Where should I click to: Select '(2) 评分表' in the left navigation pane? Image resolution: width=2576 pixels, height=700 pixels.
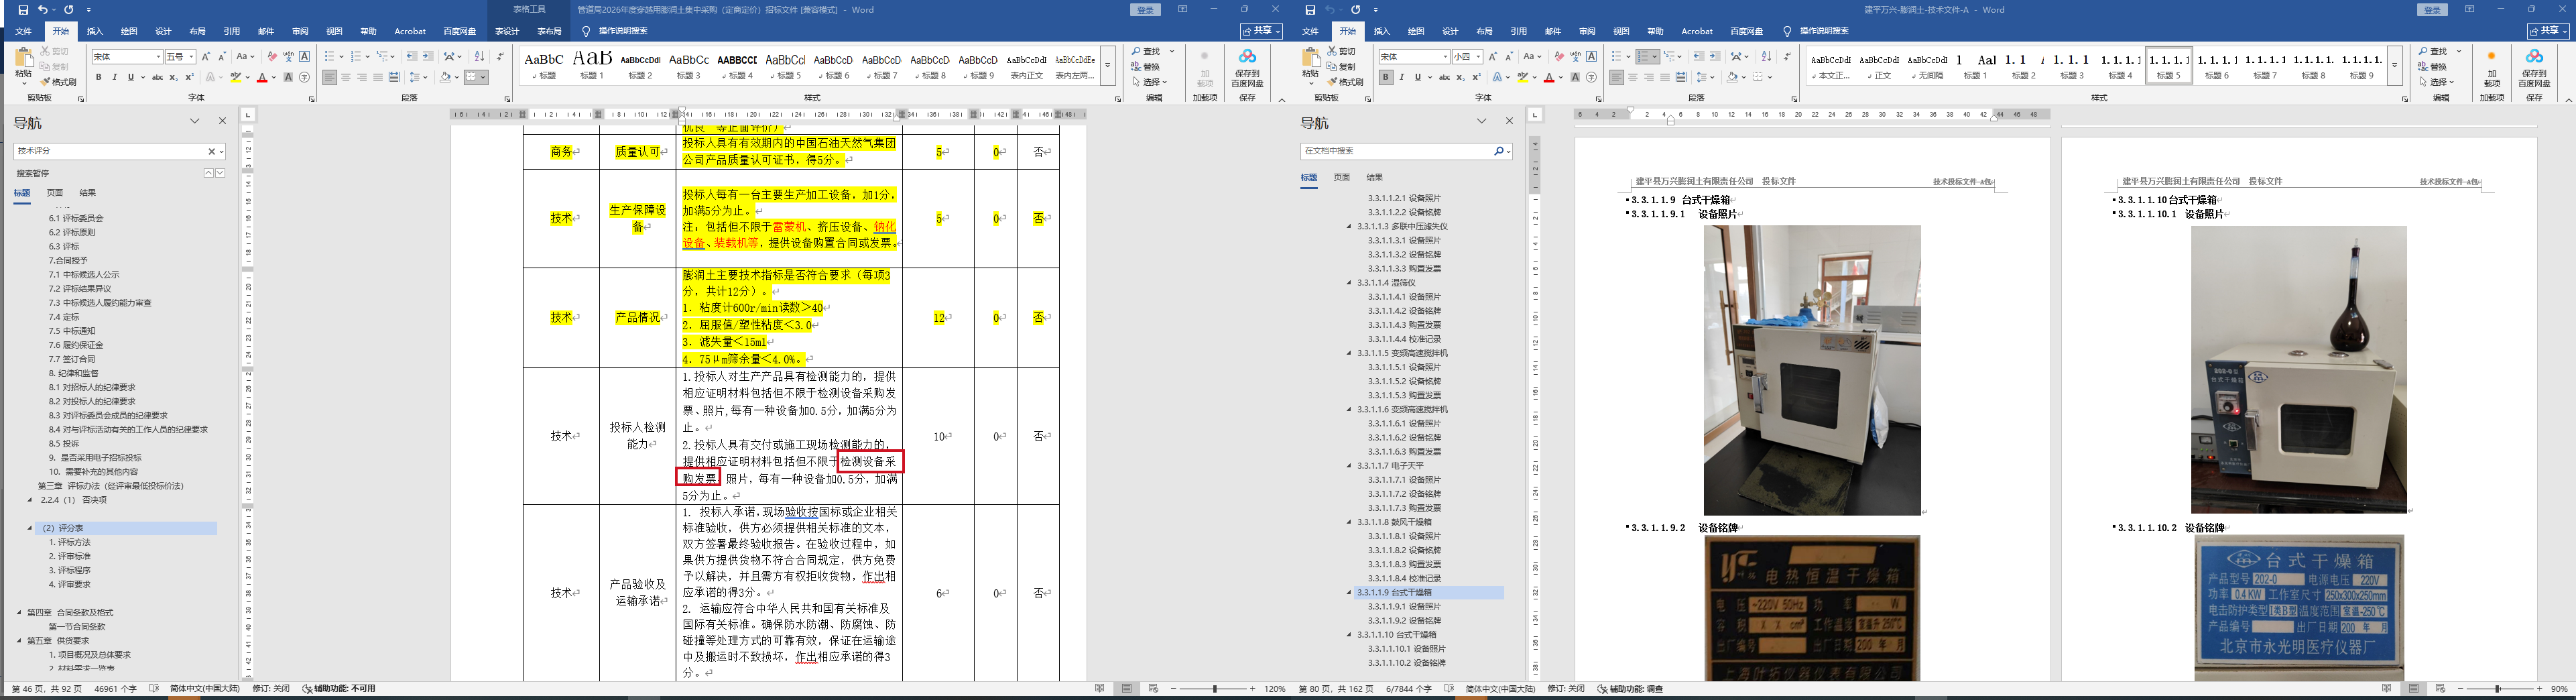point(125,528)
